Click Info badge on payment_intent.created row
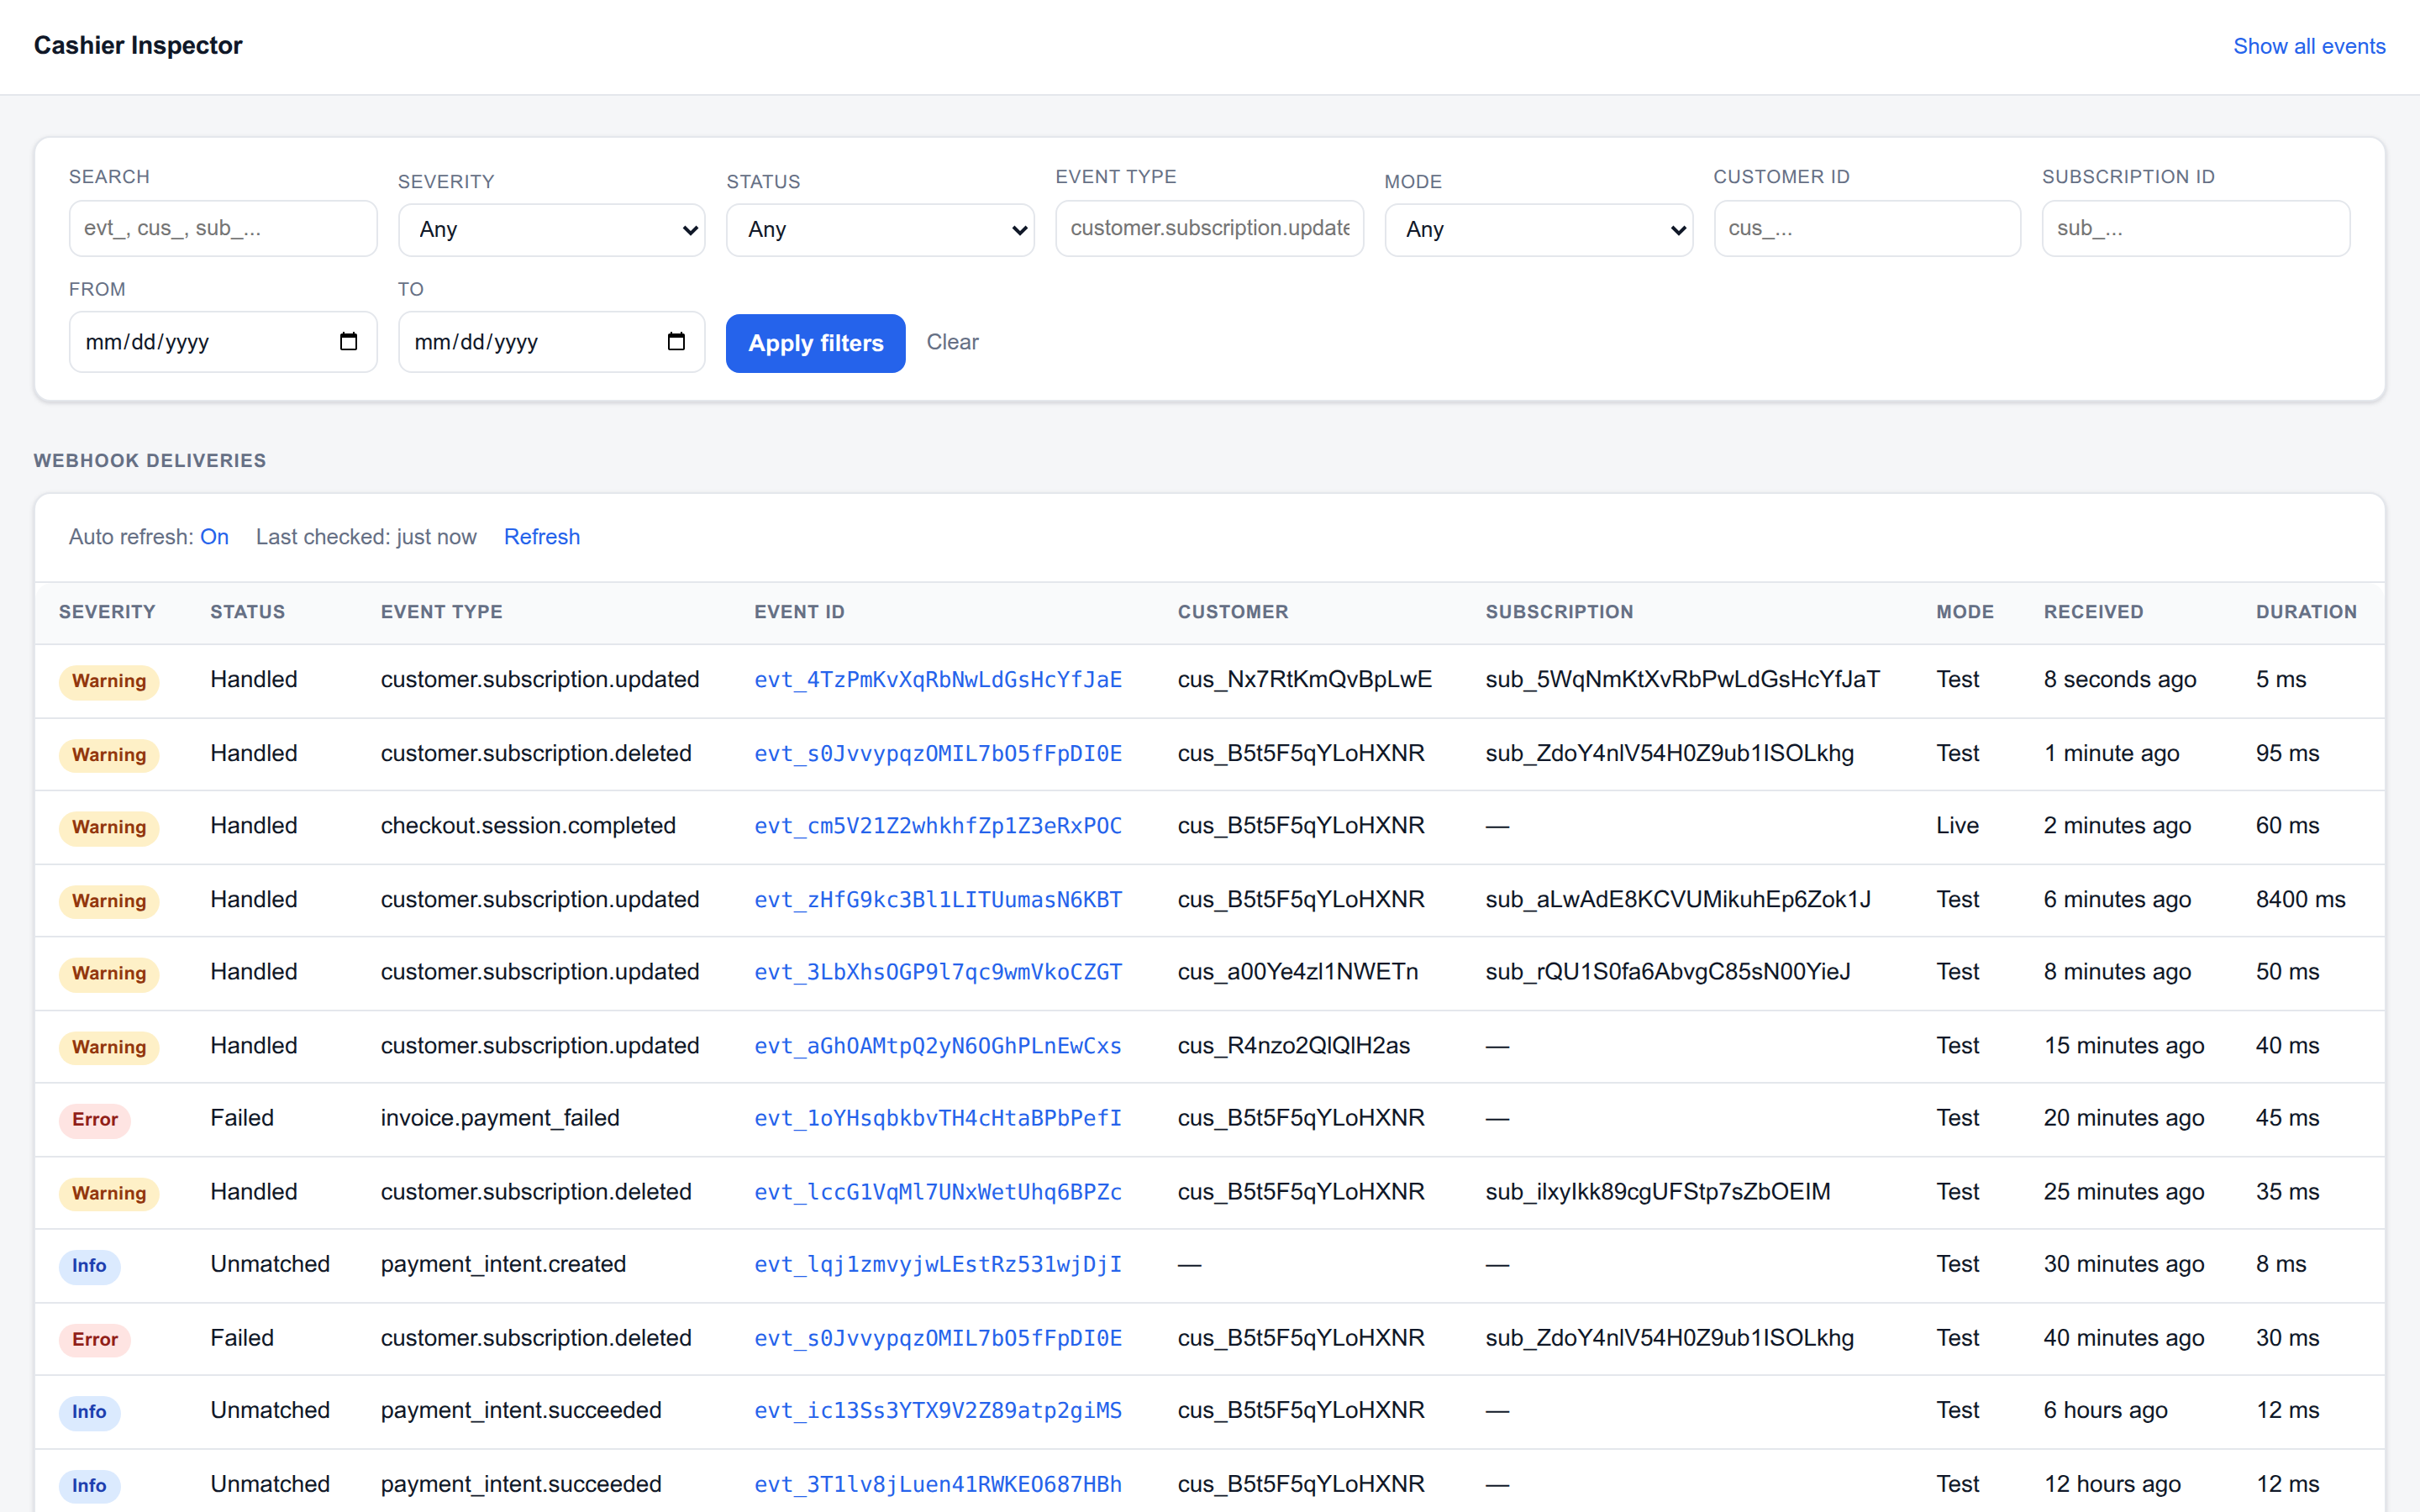 (89, 1265)
